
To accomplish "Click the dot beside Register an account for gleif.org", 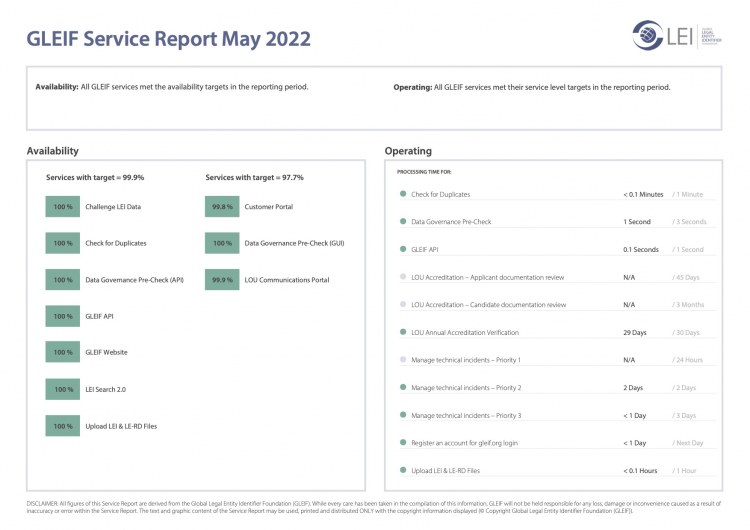I will click(403, 442).
